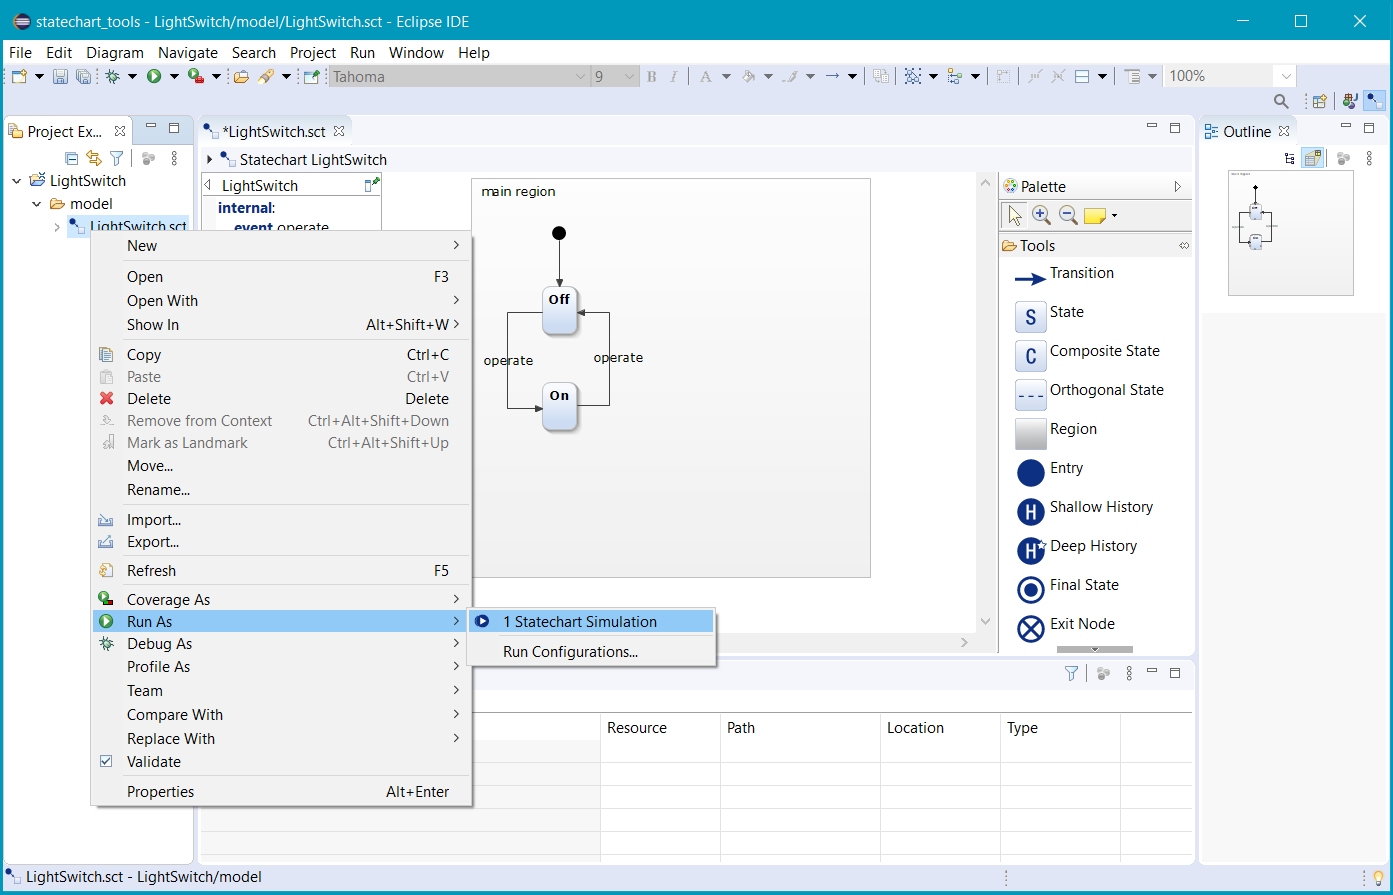Click the Save toolbar icon

[60, 76]
